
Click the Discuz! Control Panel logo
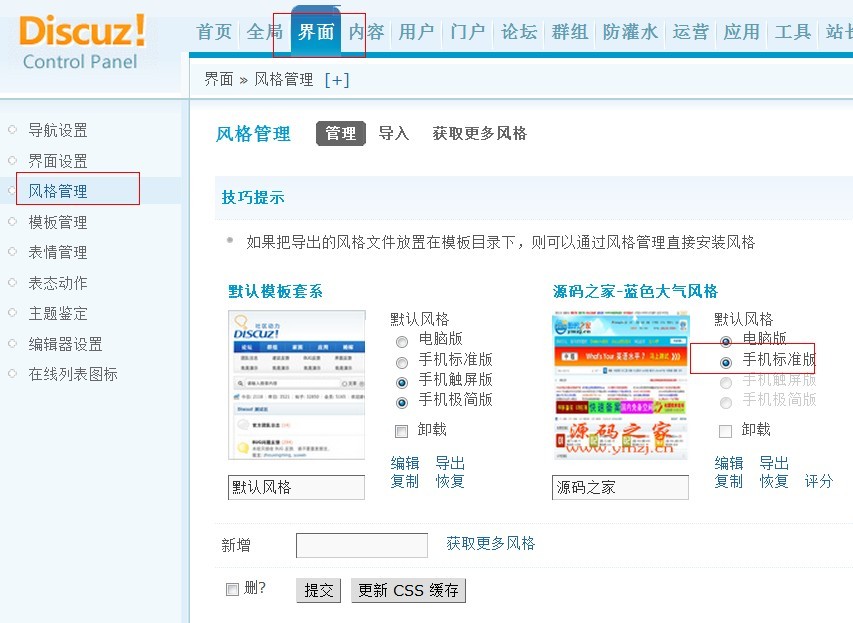(x=82, y=42)
